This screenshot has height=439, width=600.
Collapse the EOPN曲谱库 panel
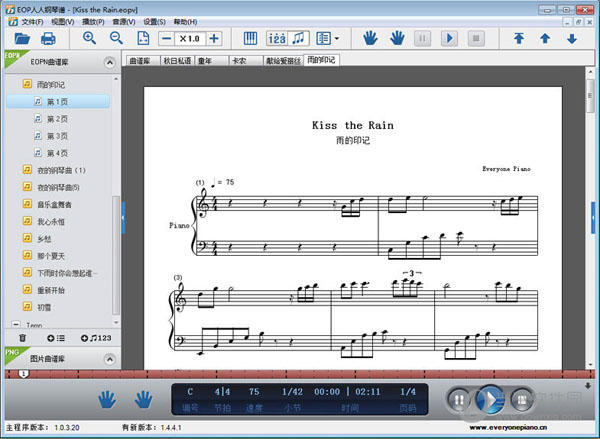click(109, 62)
